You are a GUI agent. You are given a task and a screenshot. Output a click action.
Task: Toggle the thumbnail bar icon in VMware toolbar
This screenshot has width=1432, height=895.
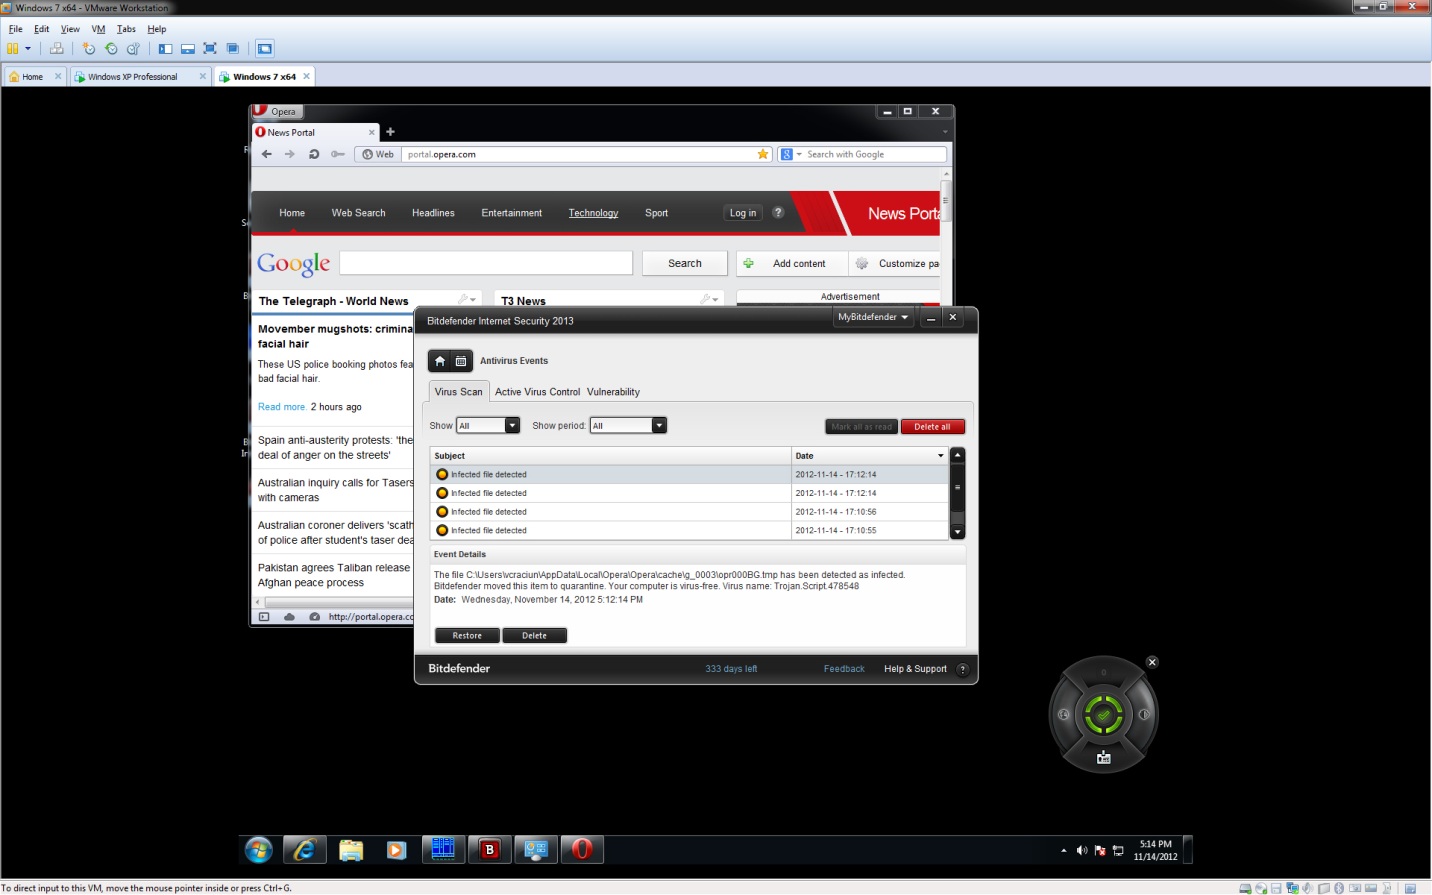click(x=188, y=48)
